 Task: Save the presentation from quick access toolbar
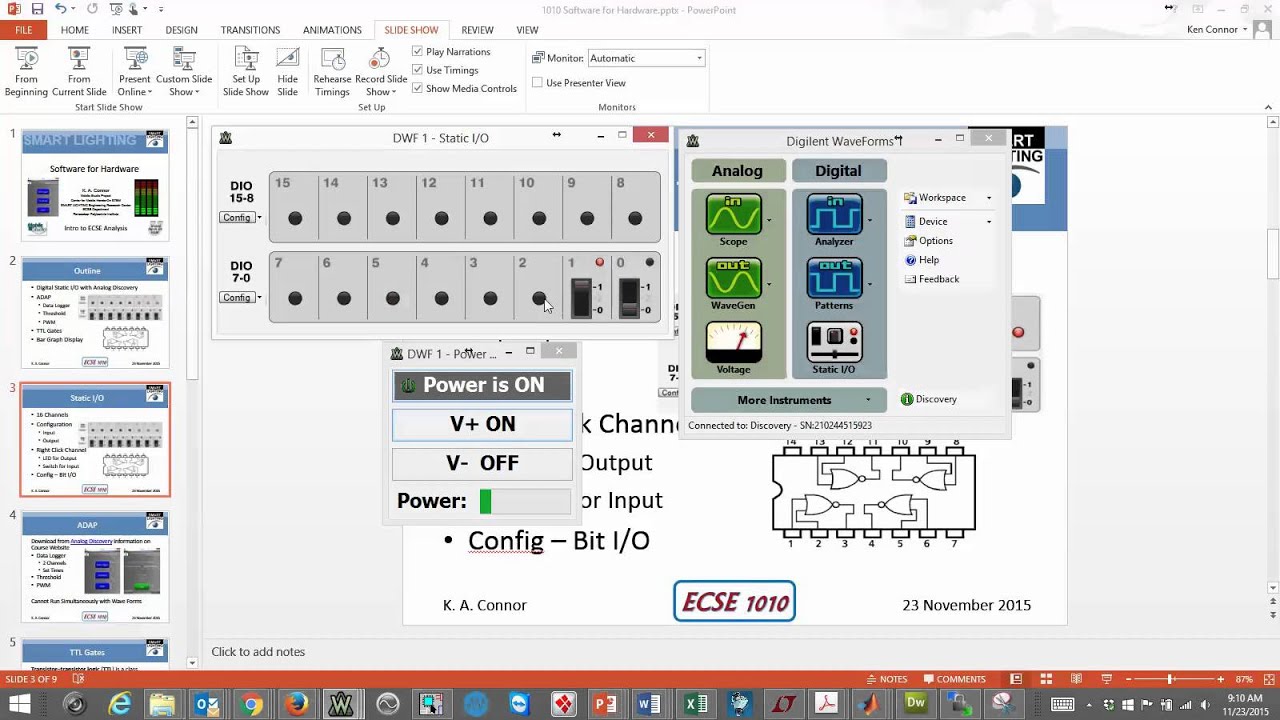pyautogui.click(x=38, y=9)
